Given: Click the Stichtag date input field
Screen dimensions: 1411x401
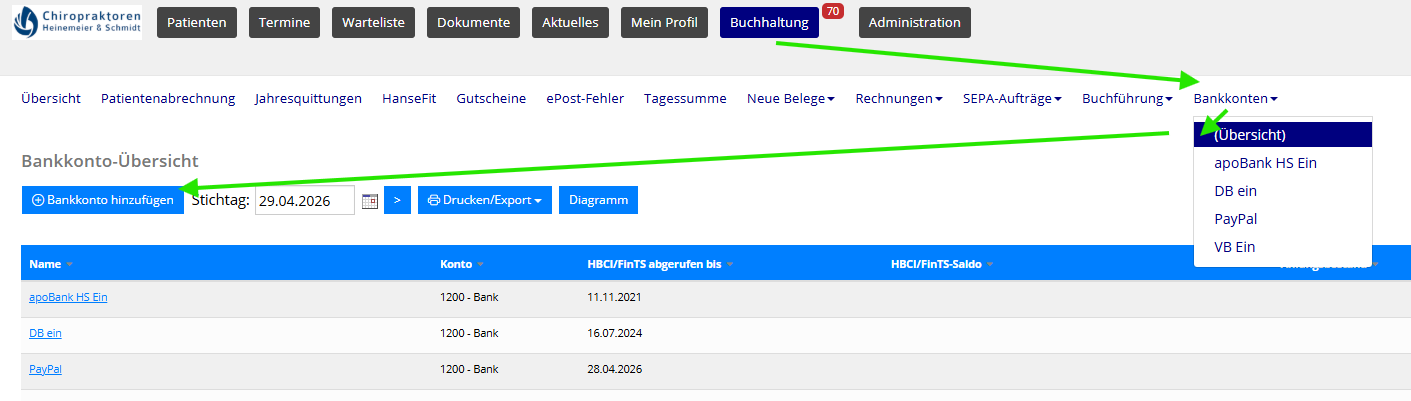Looking at the screenshot, I should 304,200.
